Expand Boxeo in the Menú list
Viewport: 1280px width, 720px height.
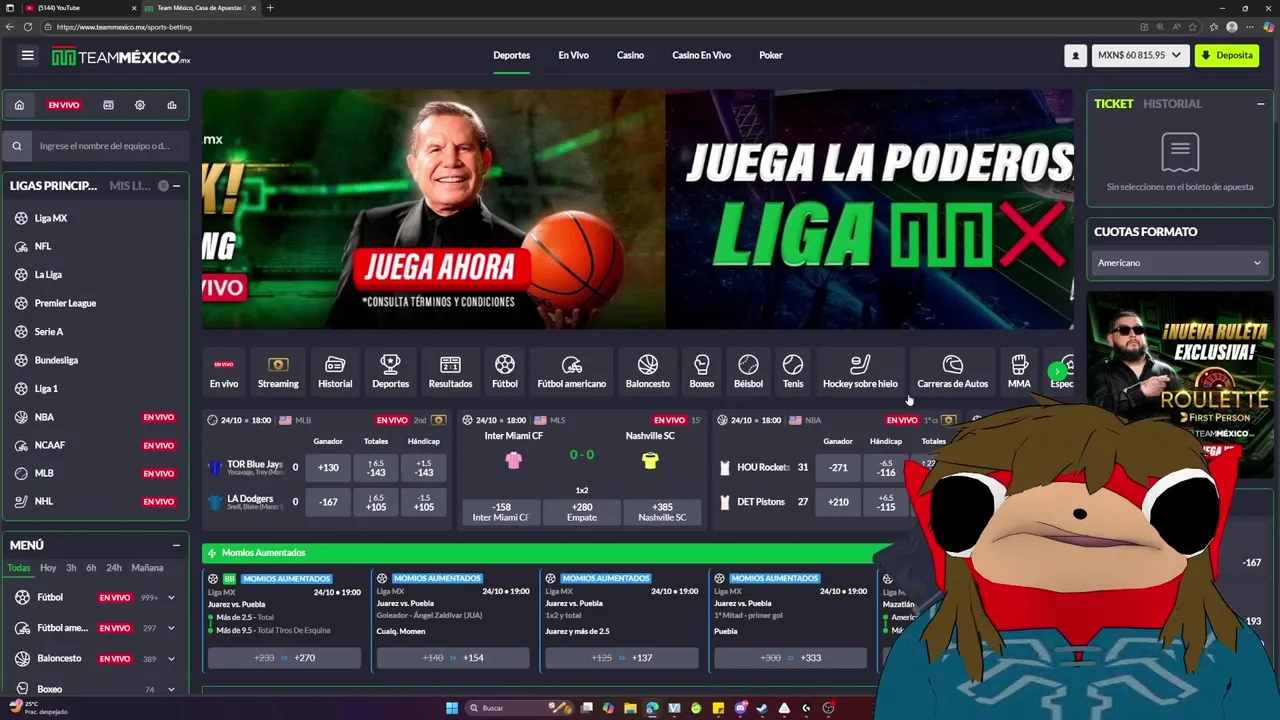[x=171, y=689]
